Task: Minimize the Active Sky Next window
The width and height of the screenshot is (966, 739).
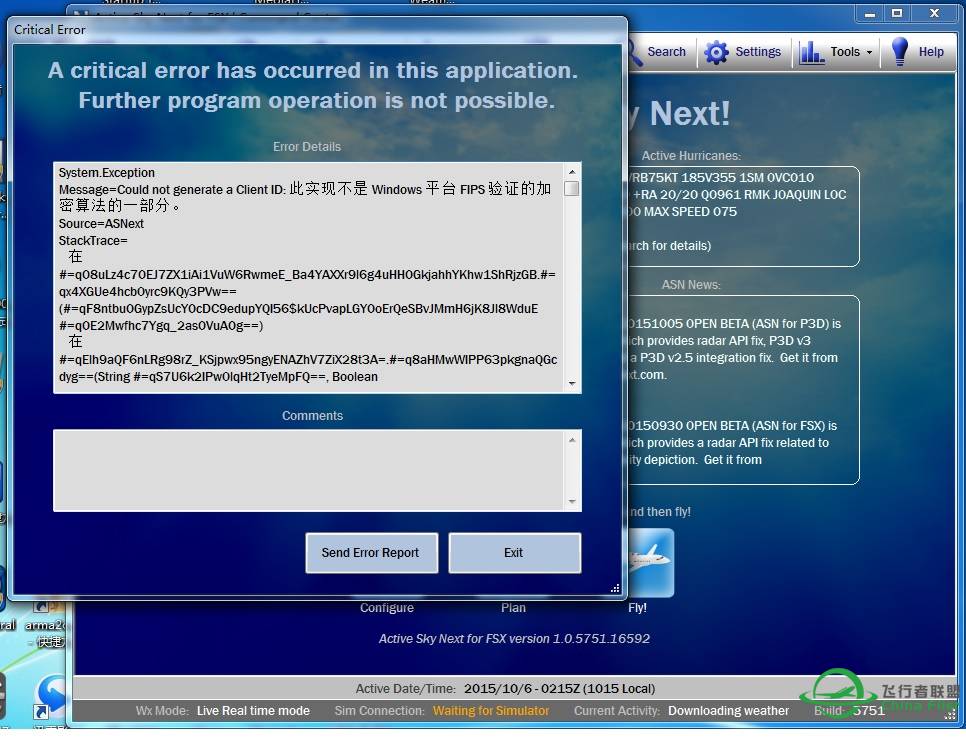Action: (869, 13)
